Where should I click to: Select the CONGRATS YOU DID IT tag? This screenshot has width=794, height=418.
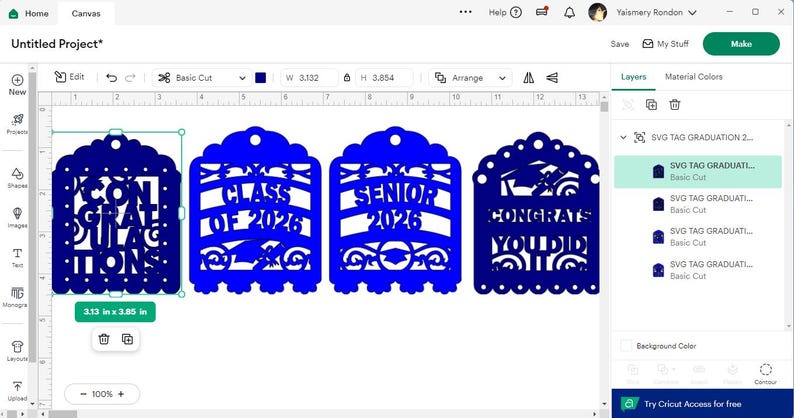pos(536,213)
